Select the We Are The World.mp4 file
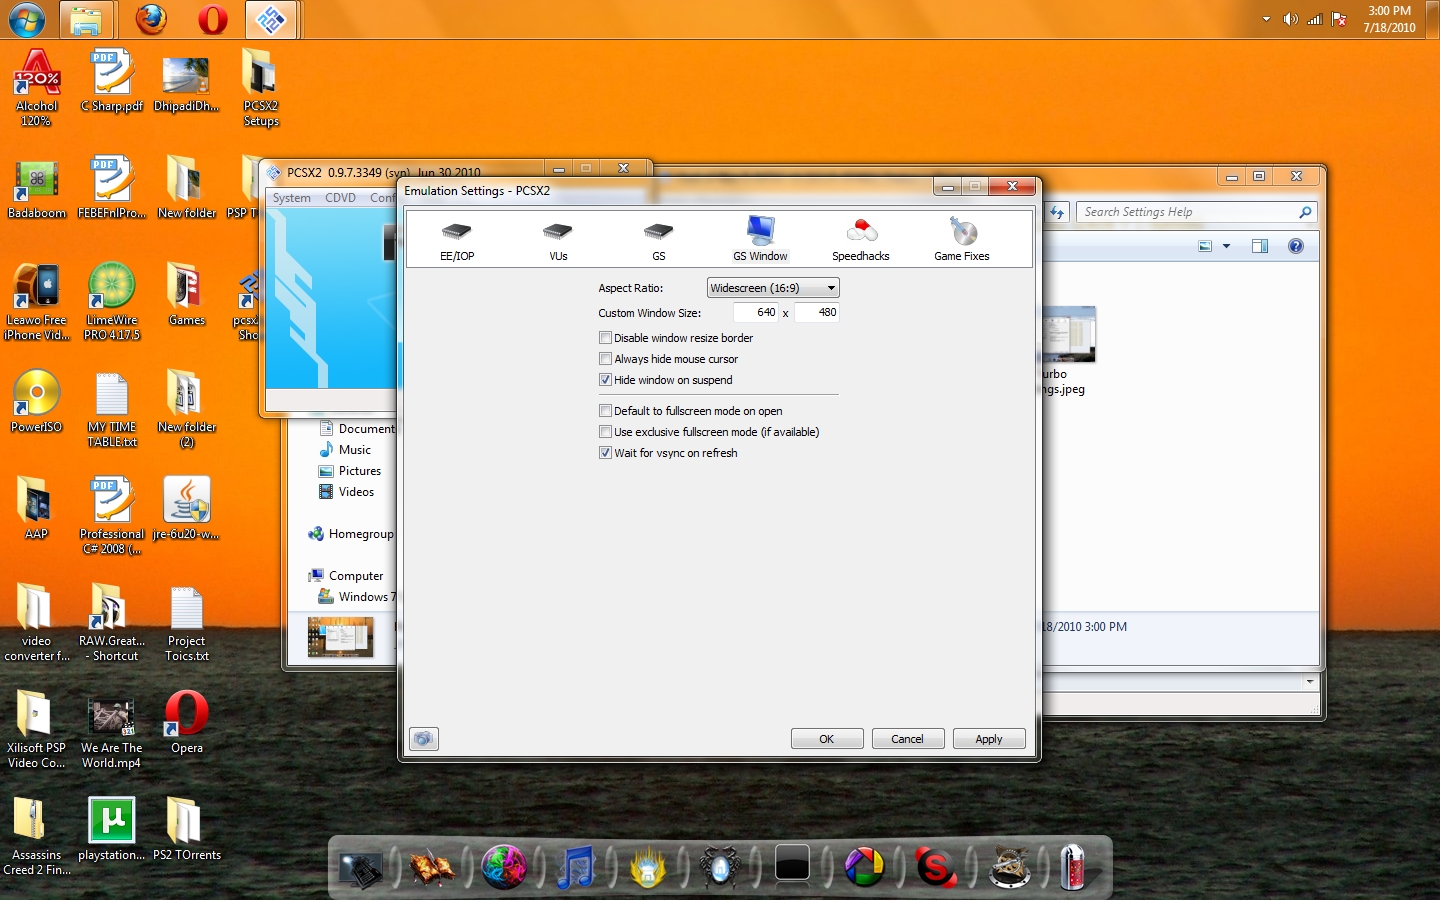The height and width of the screenshot is (900, 1440). (112, 731)
